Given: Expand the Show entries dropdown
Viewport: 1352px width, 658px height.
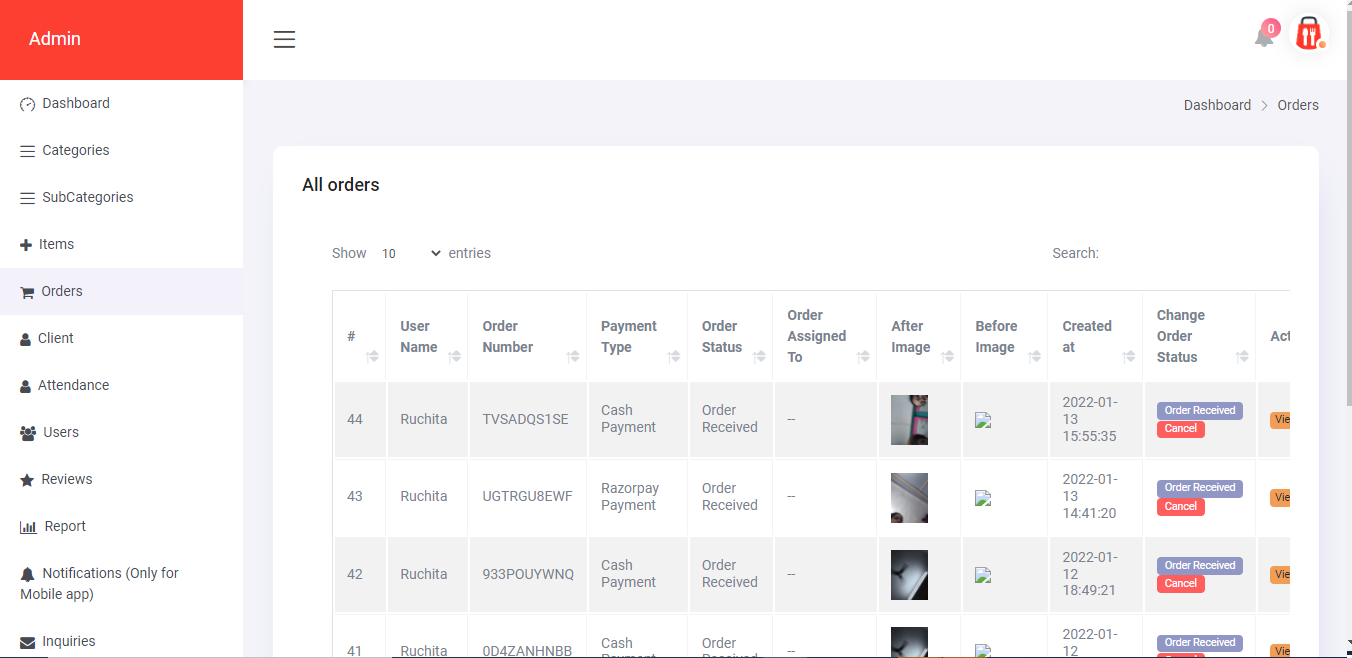Looking at the screenshot, I should coord(410,254).
